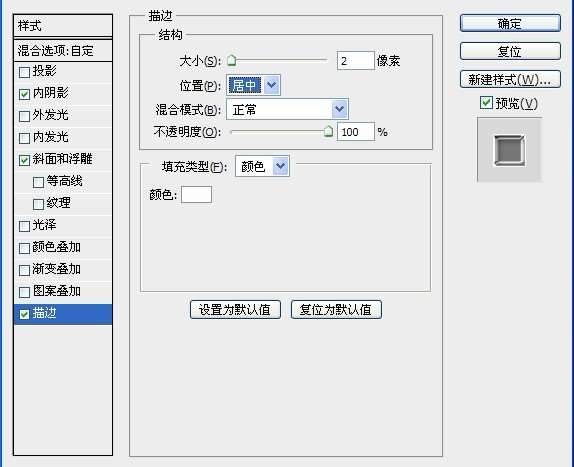Open the white stroke 颜色 swatch
Viewport: 574px width, 467px height.
(196, 194)
